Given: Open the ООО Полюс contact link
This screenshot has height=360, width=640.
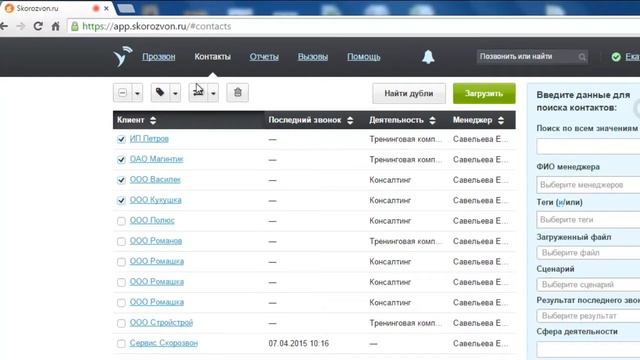Looking at the screenshot, I should point(152,220).
